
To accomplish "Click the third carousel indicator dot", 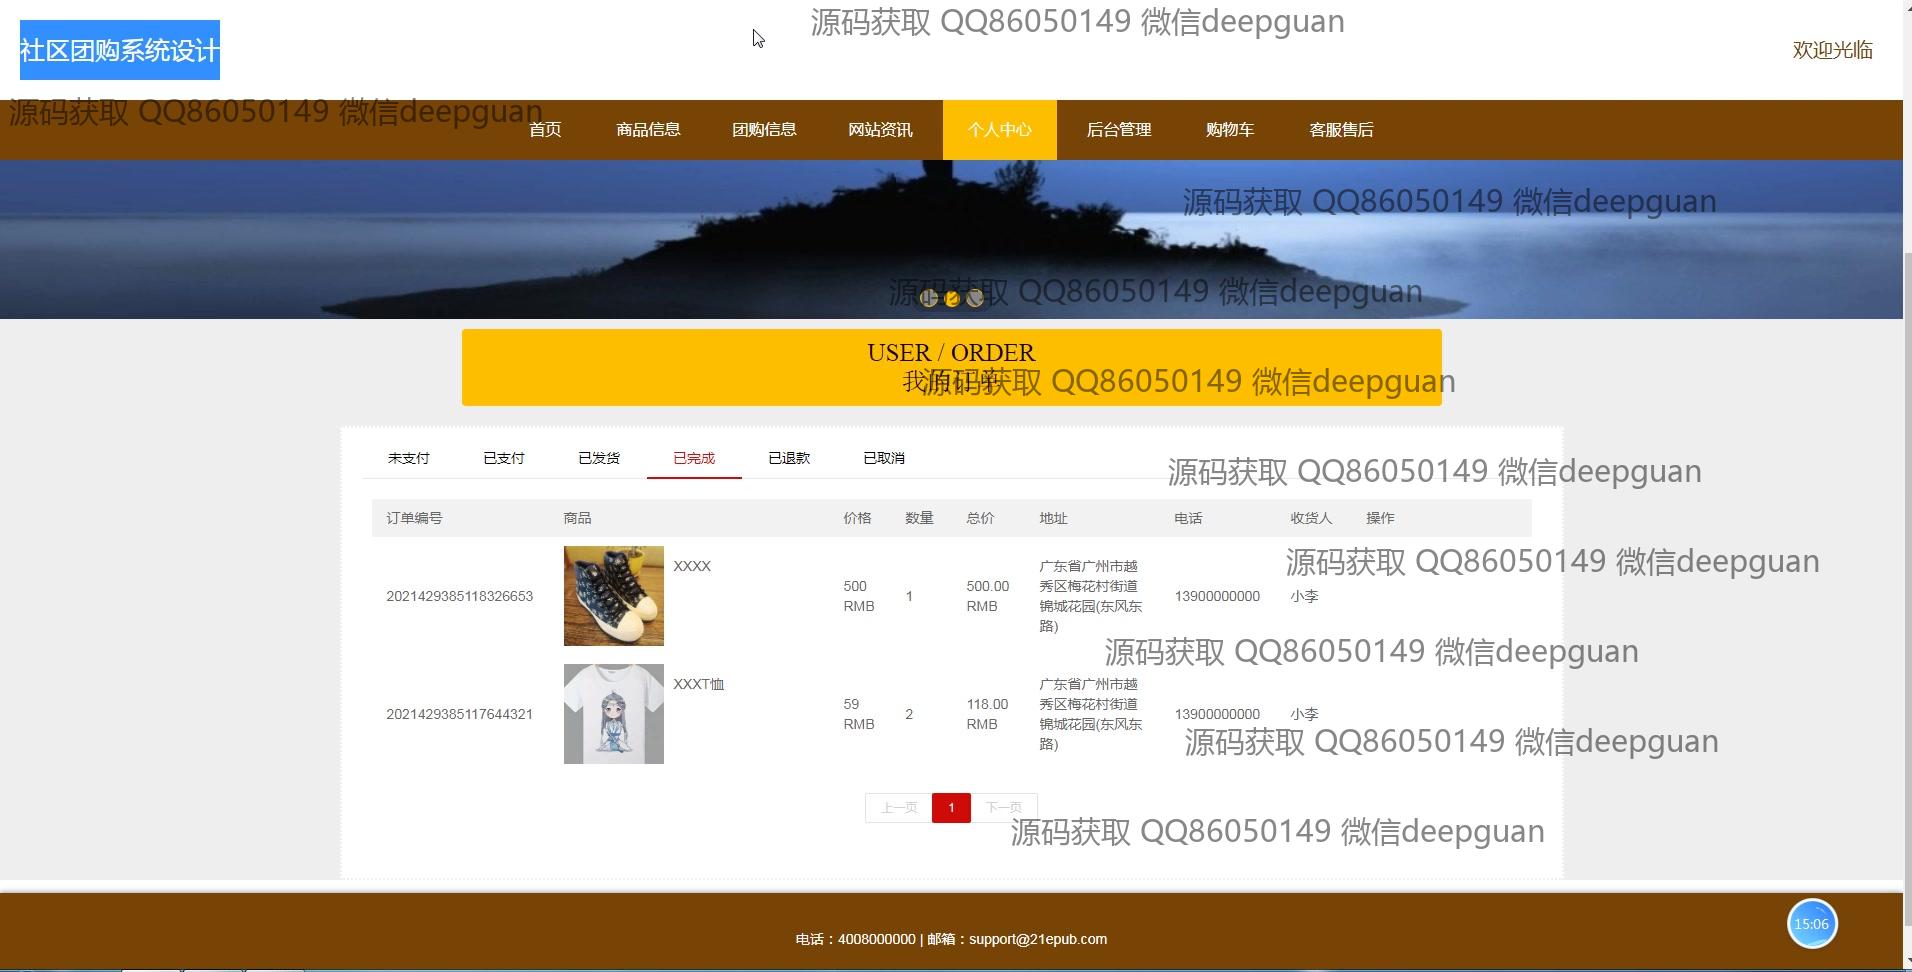I will (975, 298).
